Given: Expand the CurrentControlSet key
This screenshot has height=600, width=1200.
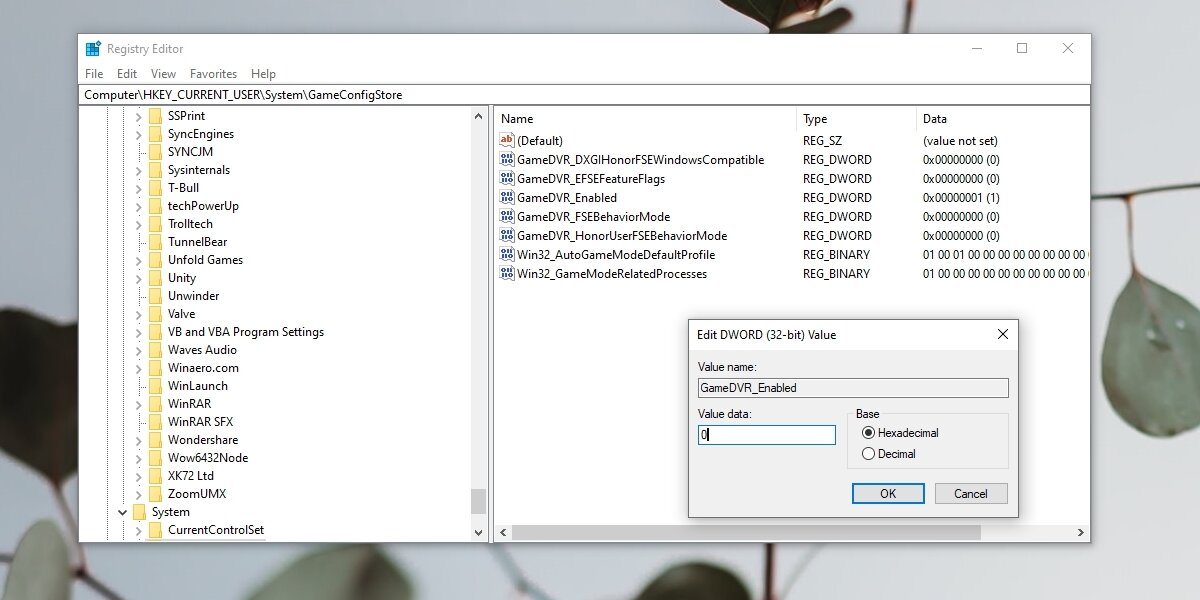Looking at the screenshot, I should [x=139, y=530].
